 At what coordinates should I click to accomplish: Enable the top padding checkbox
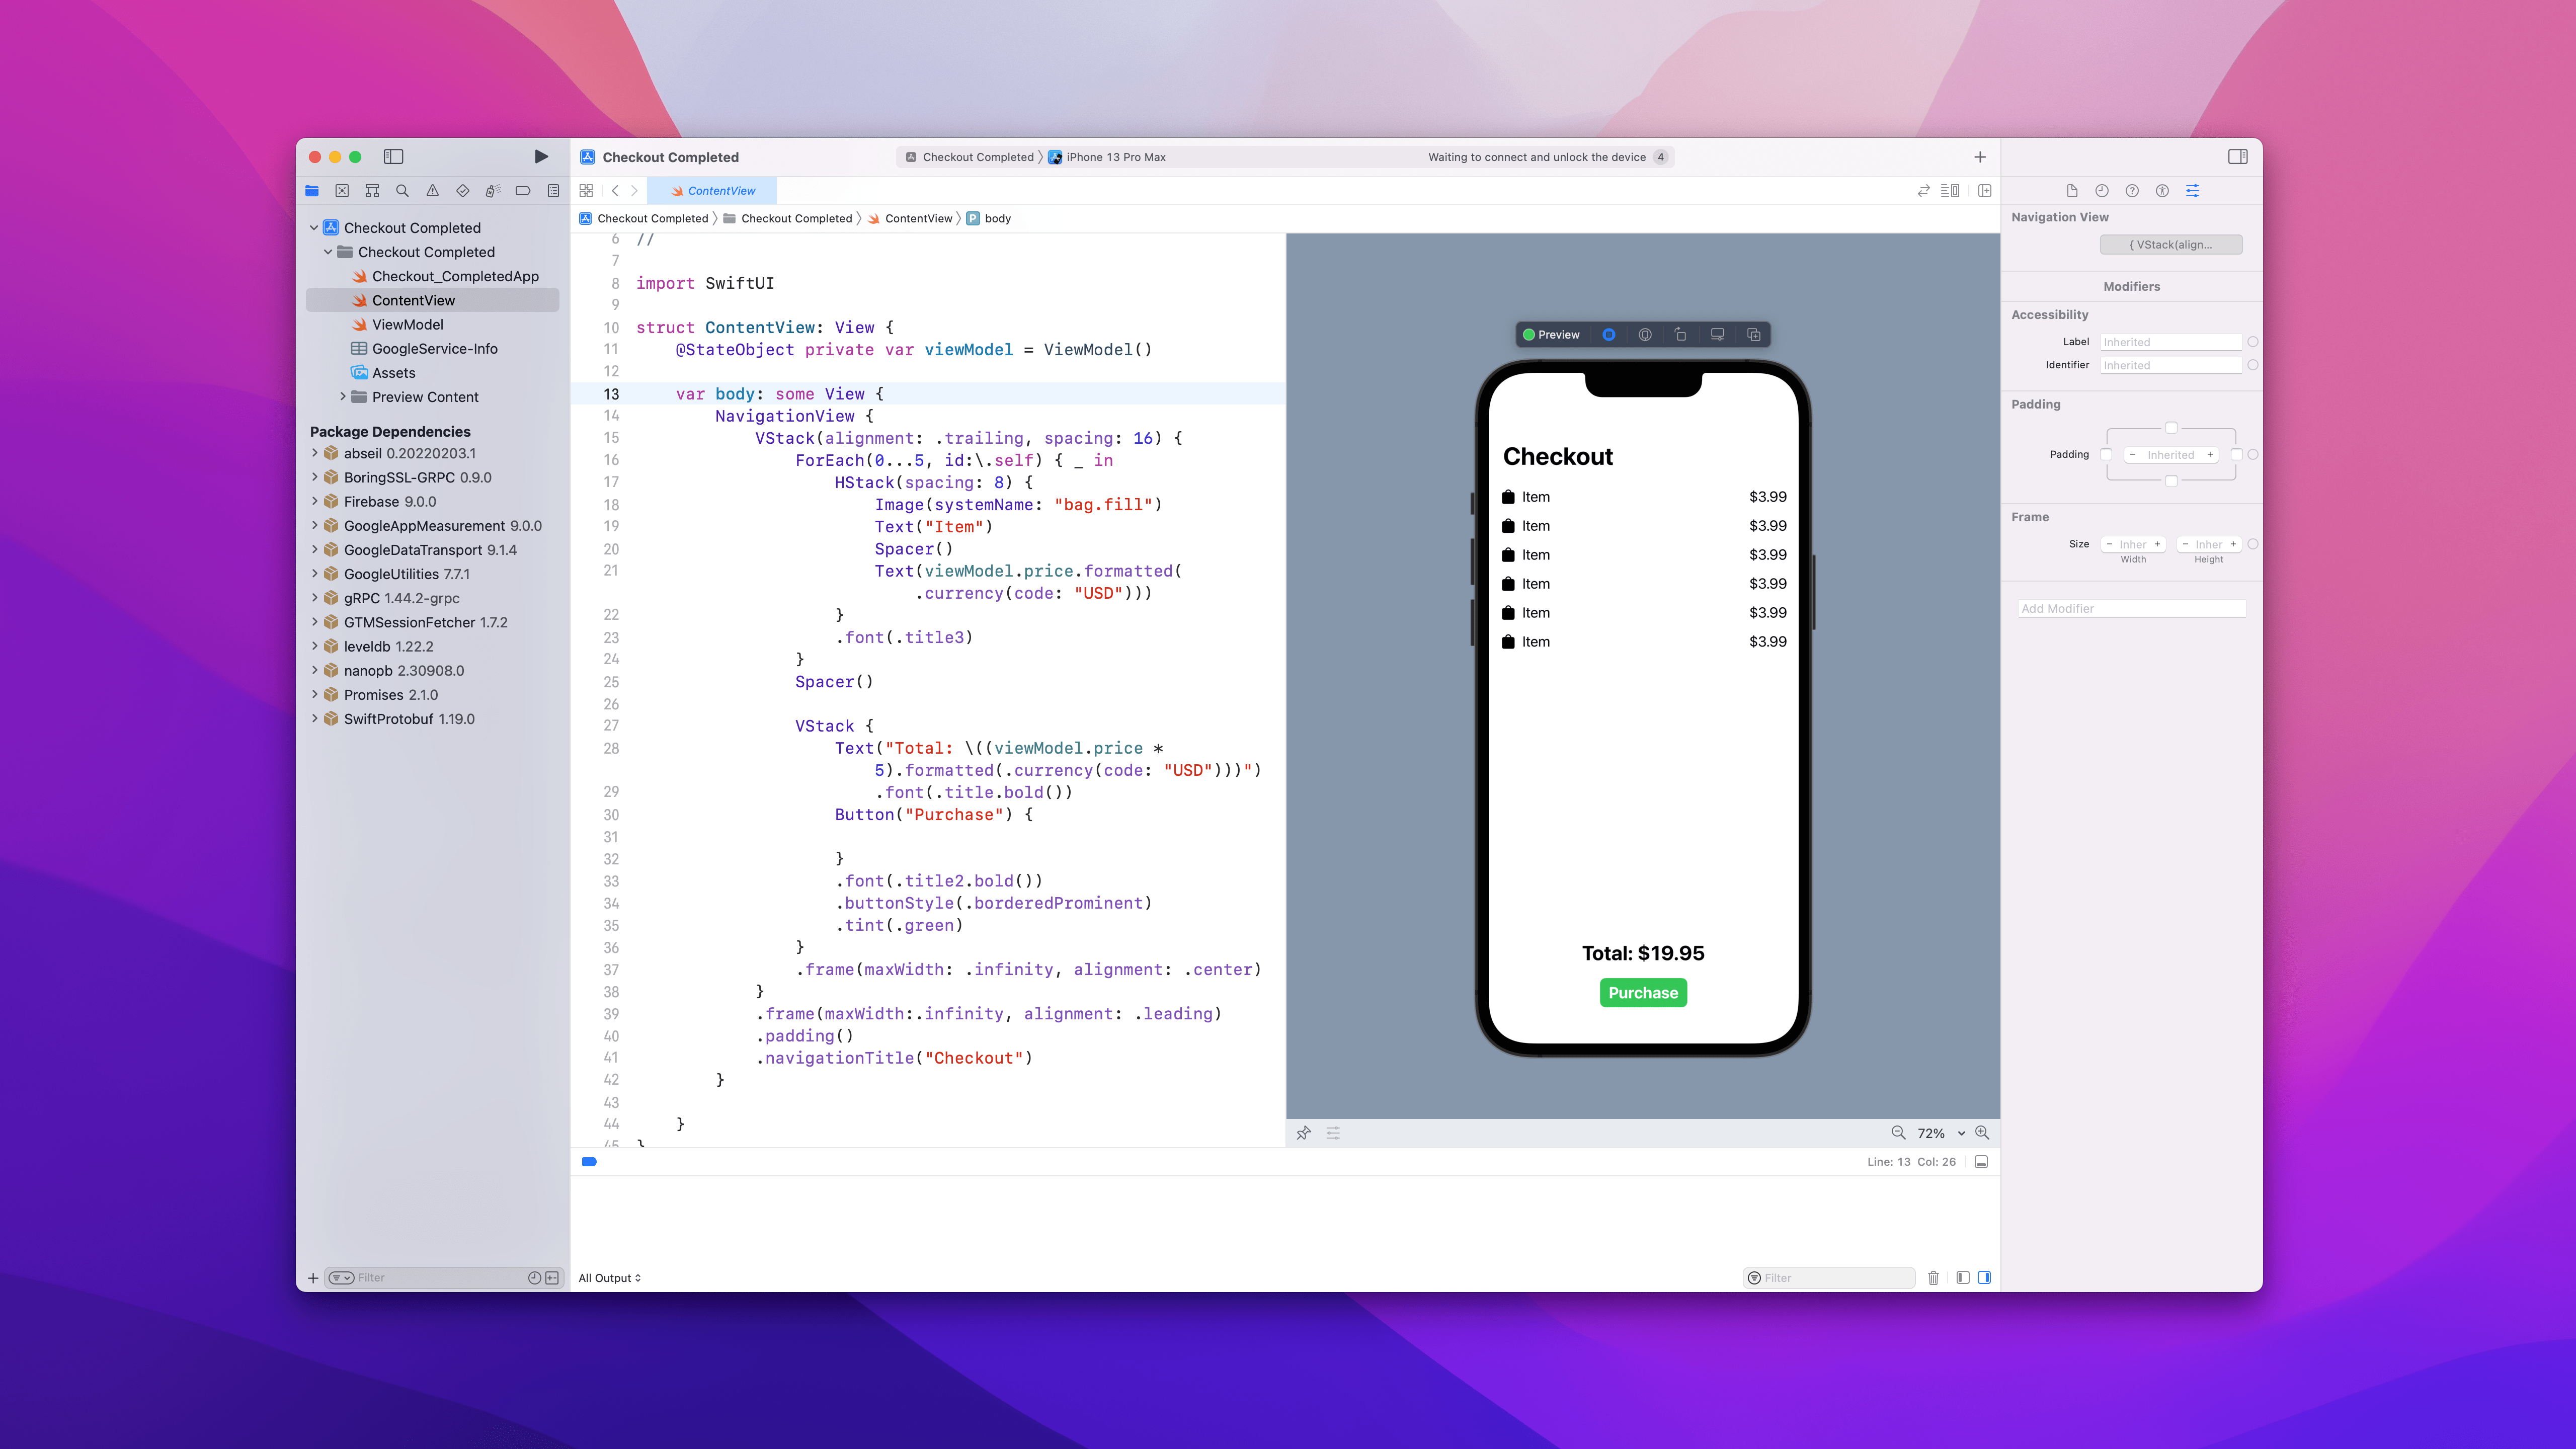[x=2171, y=428]
